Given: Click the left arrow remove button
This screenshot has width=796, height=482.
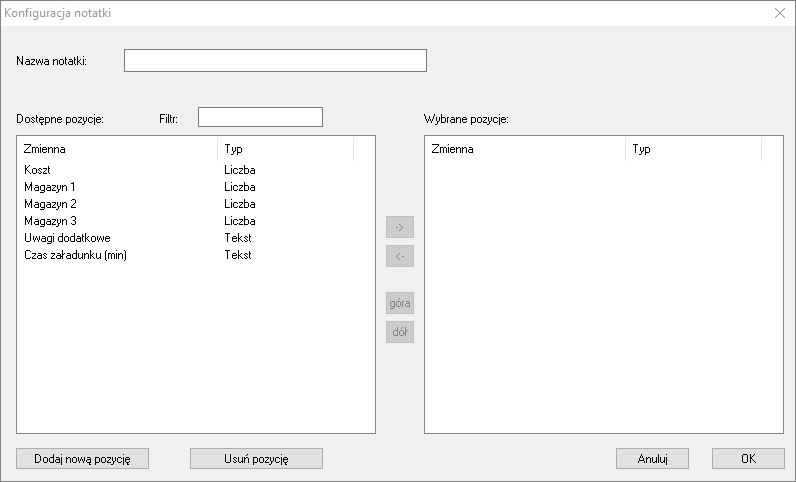Looking at the screenshot, I should click(400, 256).
